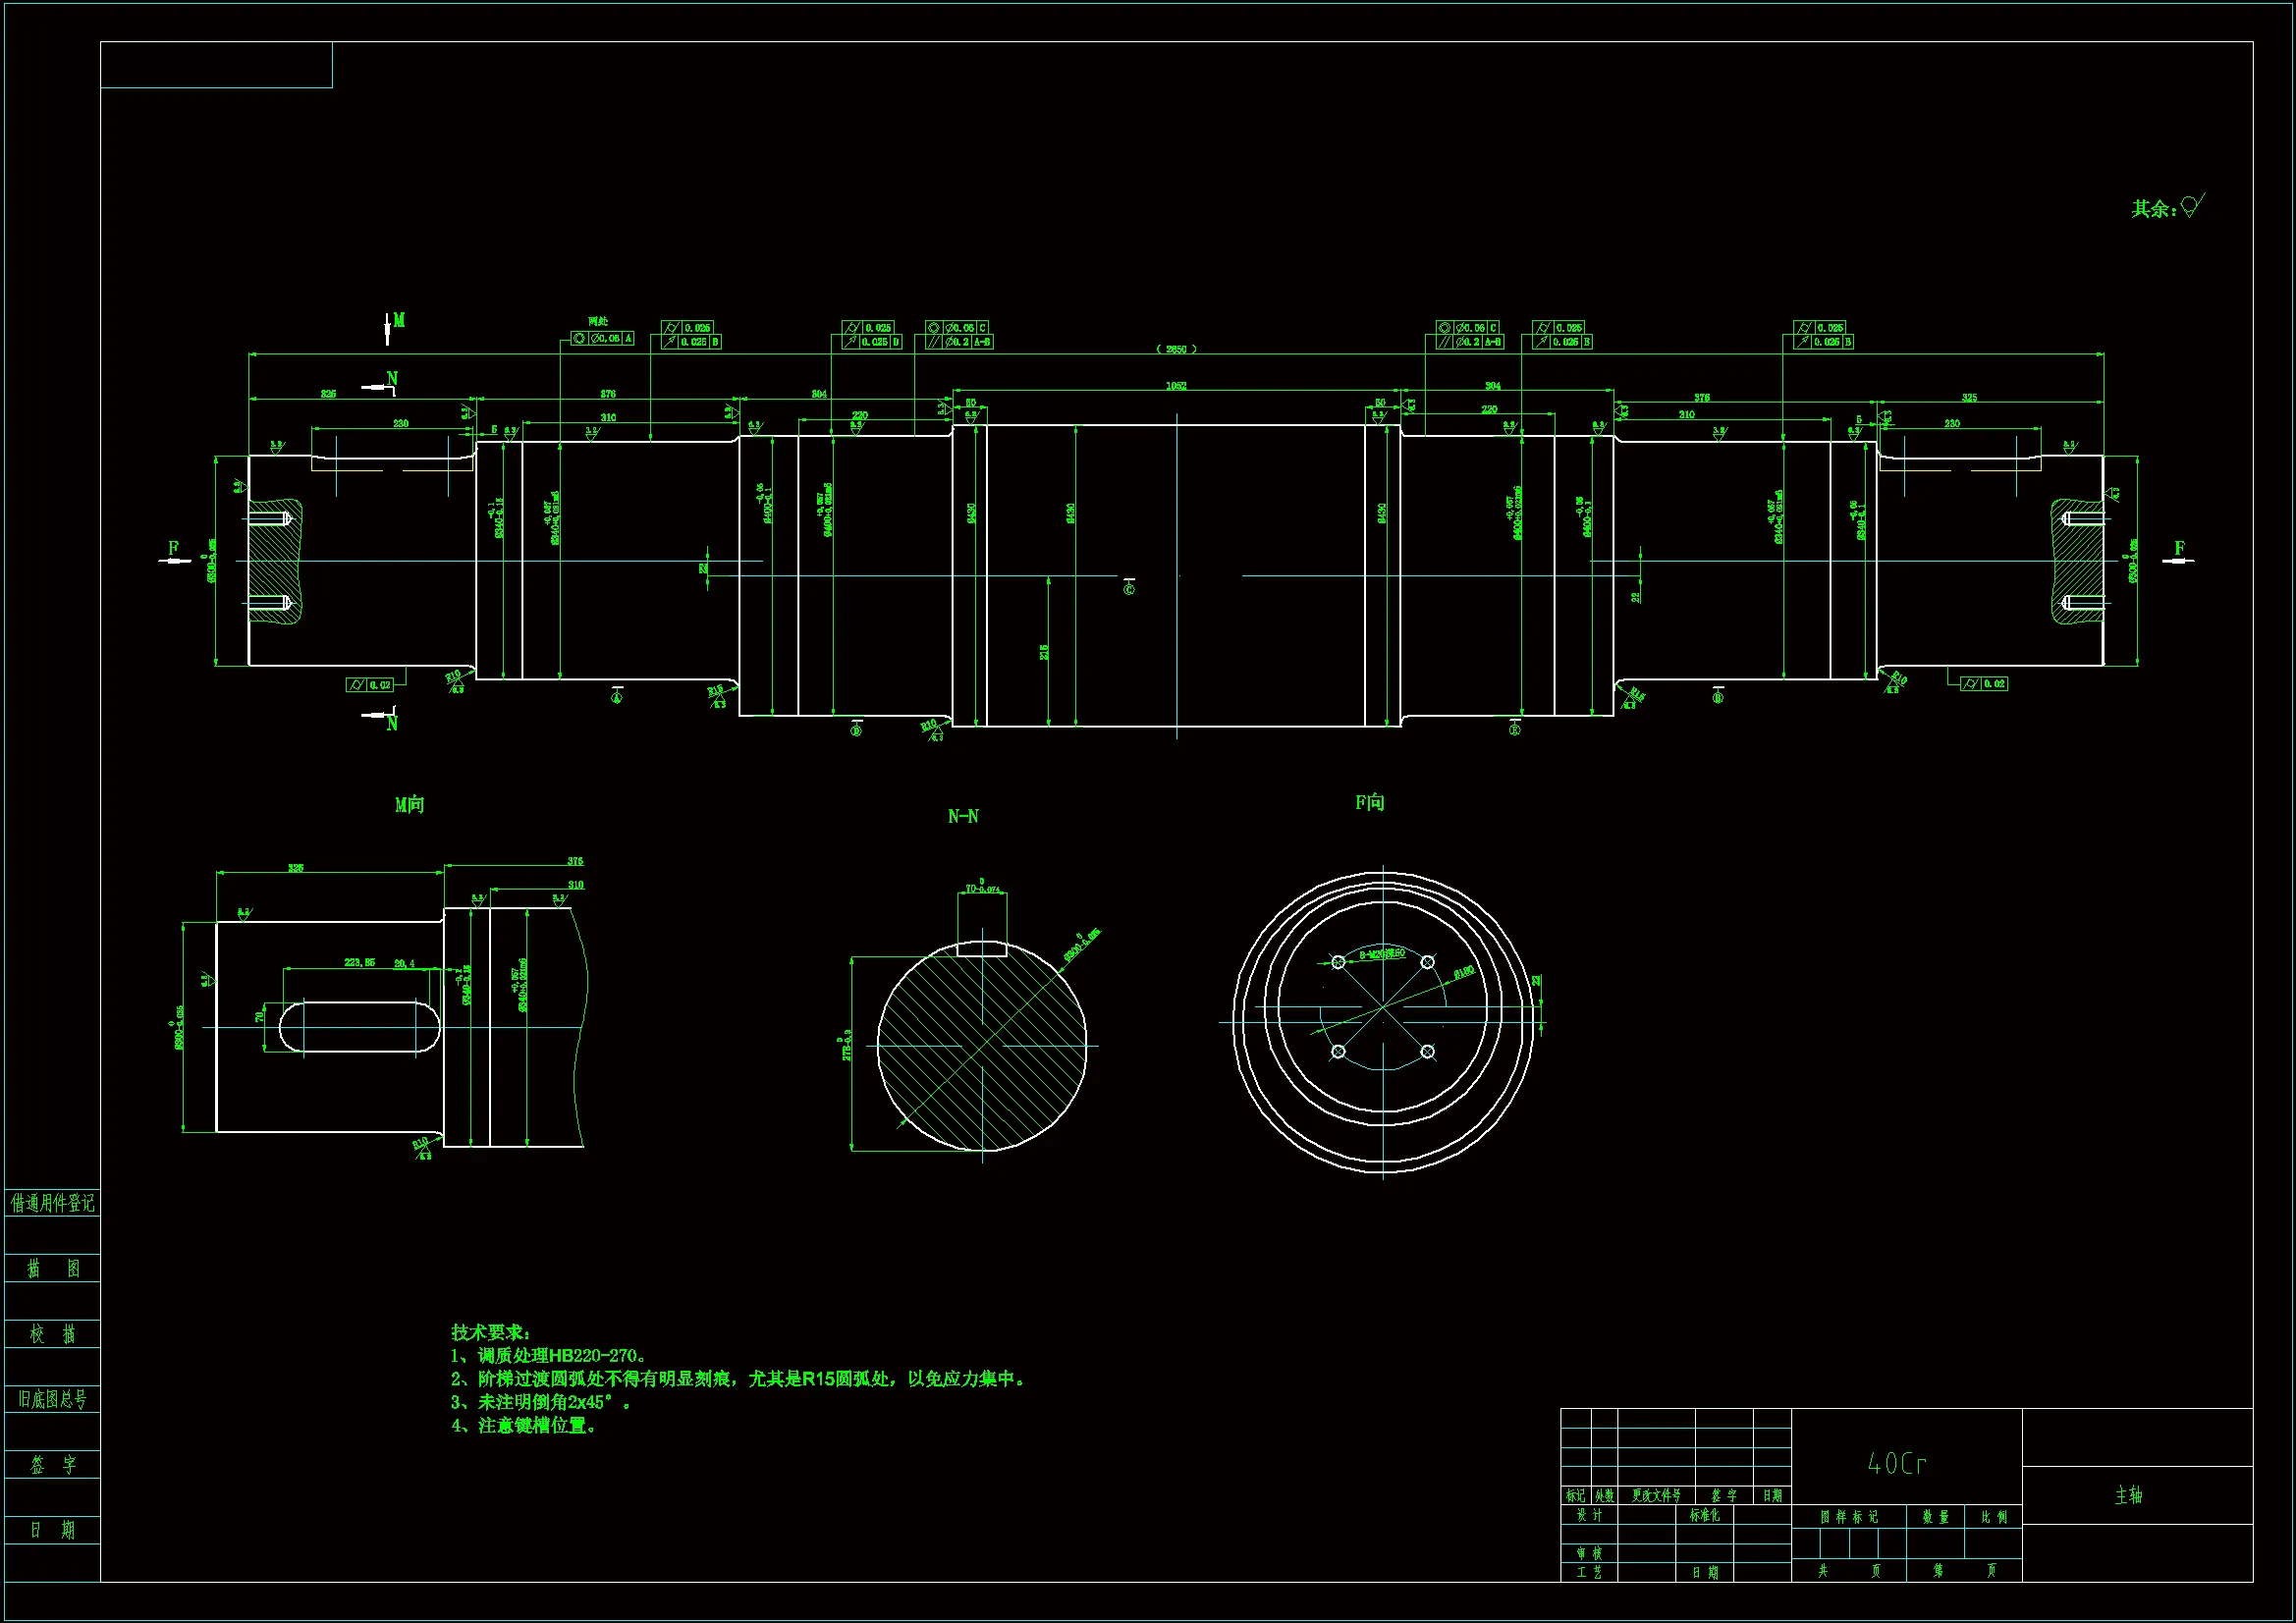The width and height of the screenshot is (2296, 1623).
Task: Click the 两处 concentricity tolerance frame
Action: (603, 339)
